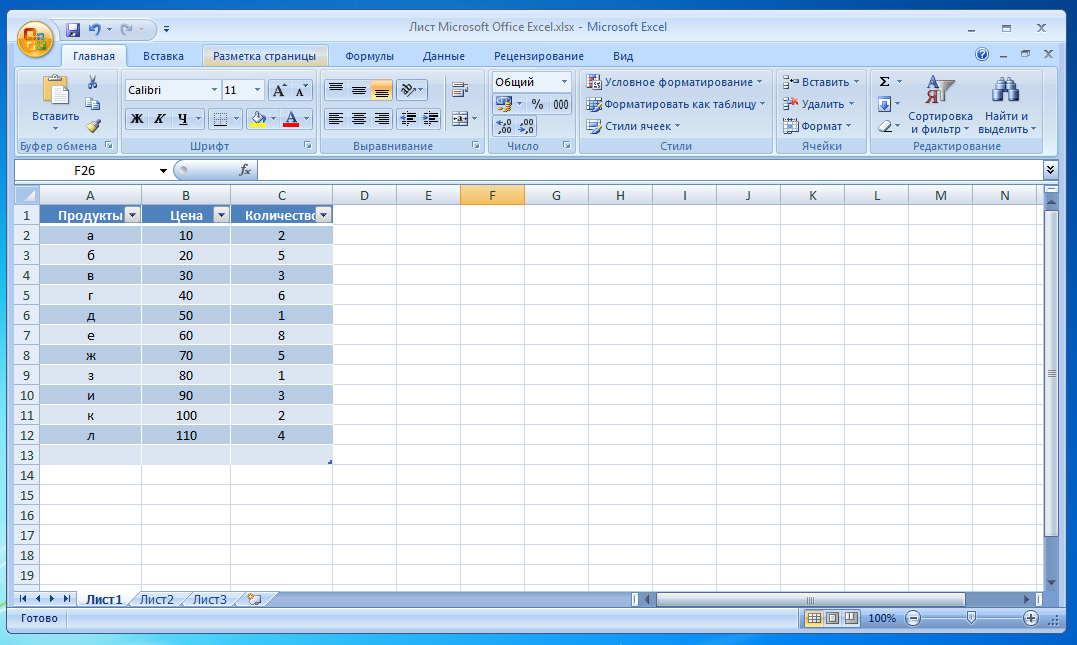This screenshot has width=1077, height=645.
Task: Click the Office button orb
Action: click(35, 39)
